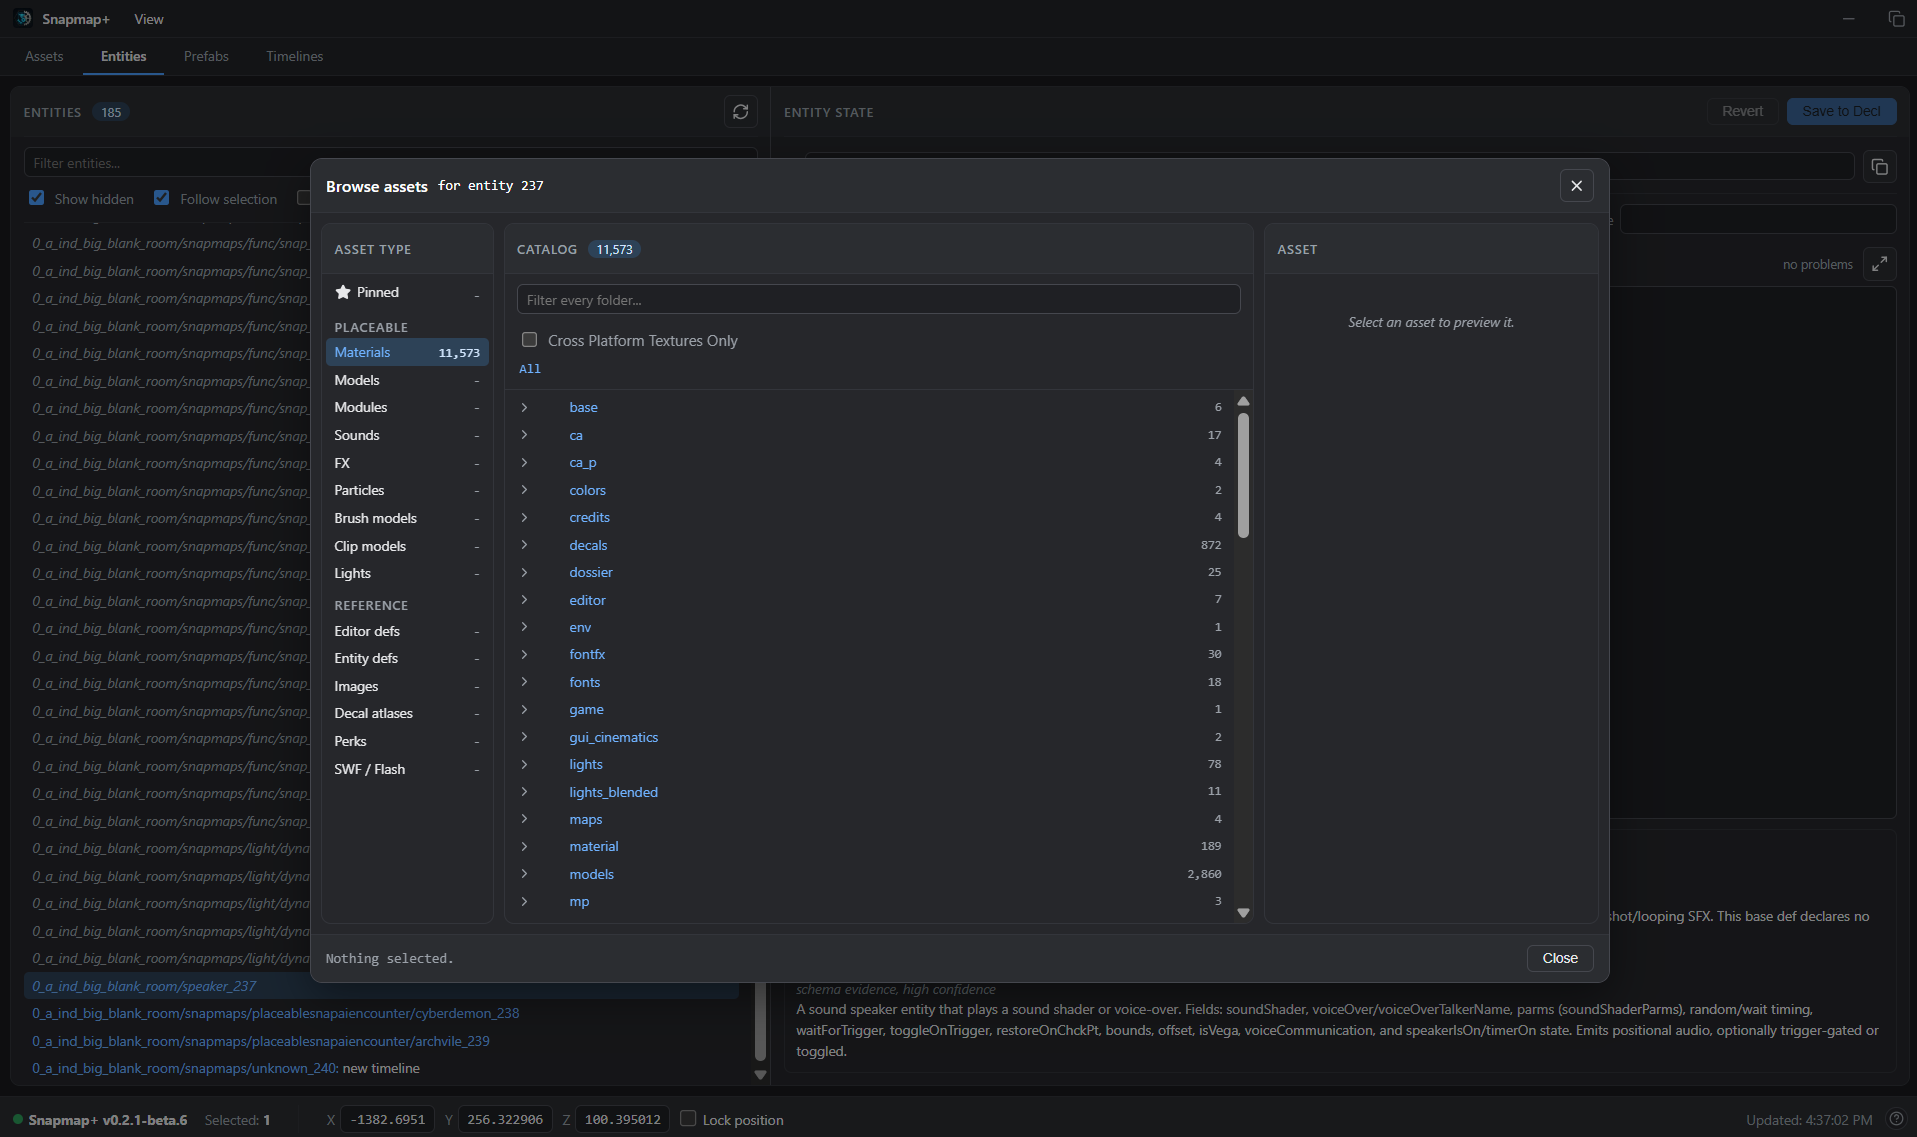This screenshot has height=1137, width=1917.
Task: Switch to the Assets tab
Action: pos(44,56)
